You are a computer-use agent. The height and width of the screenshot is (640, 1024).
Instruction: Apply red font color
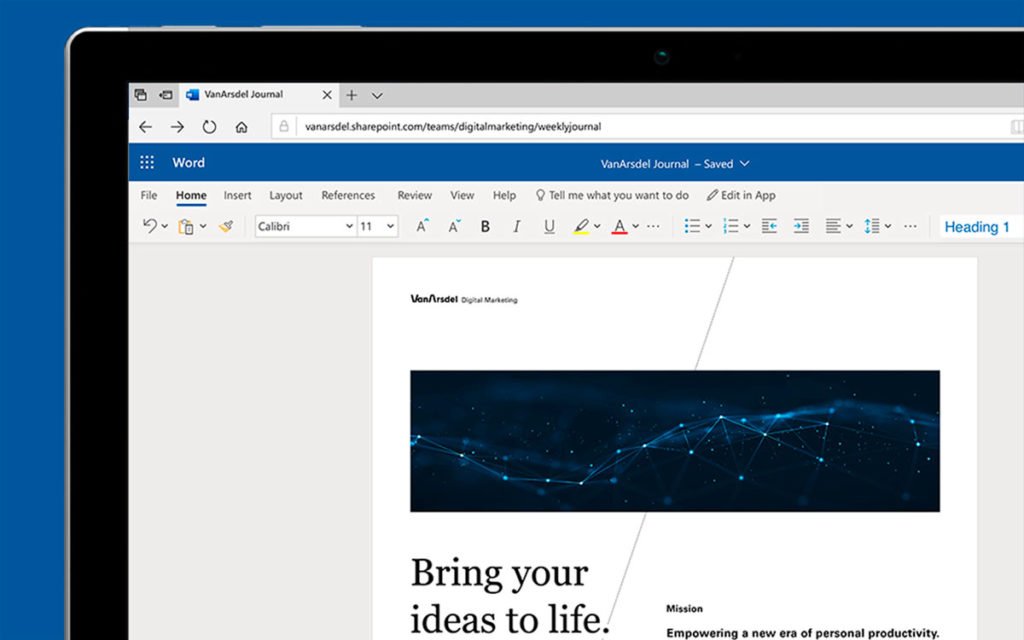619,227
